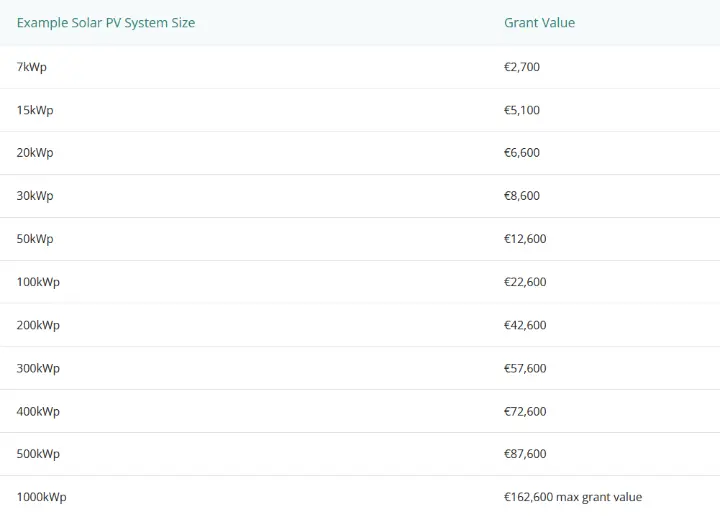Click the €8,600 grant value cell

[x=522, y=196]
